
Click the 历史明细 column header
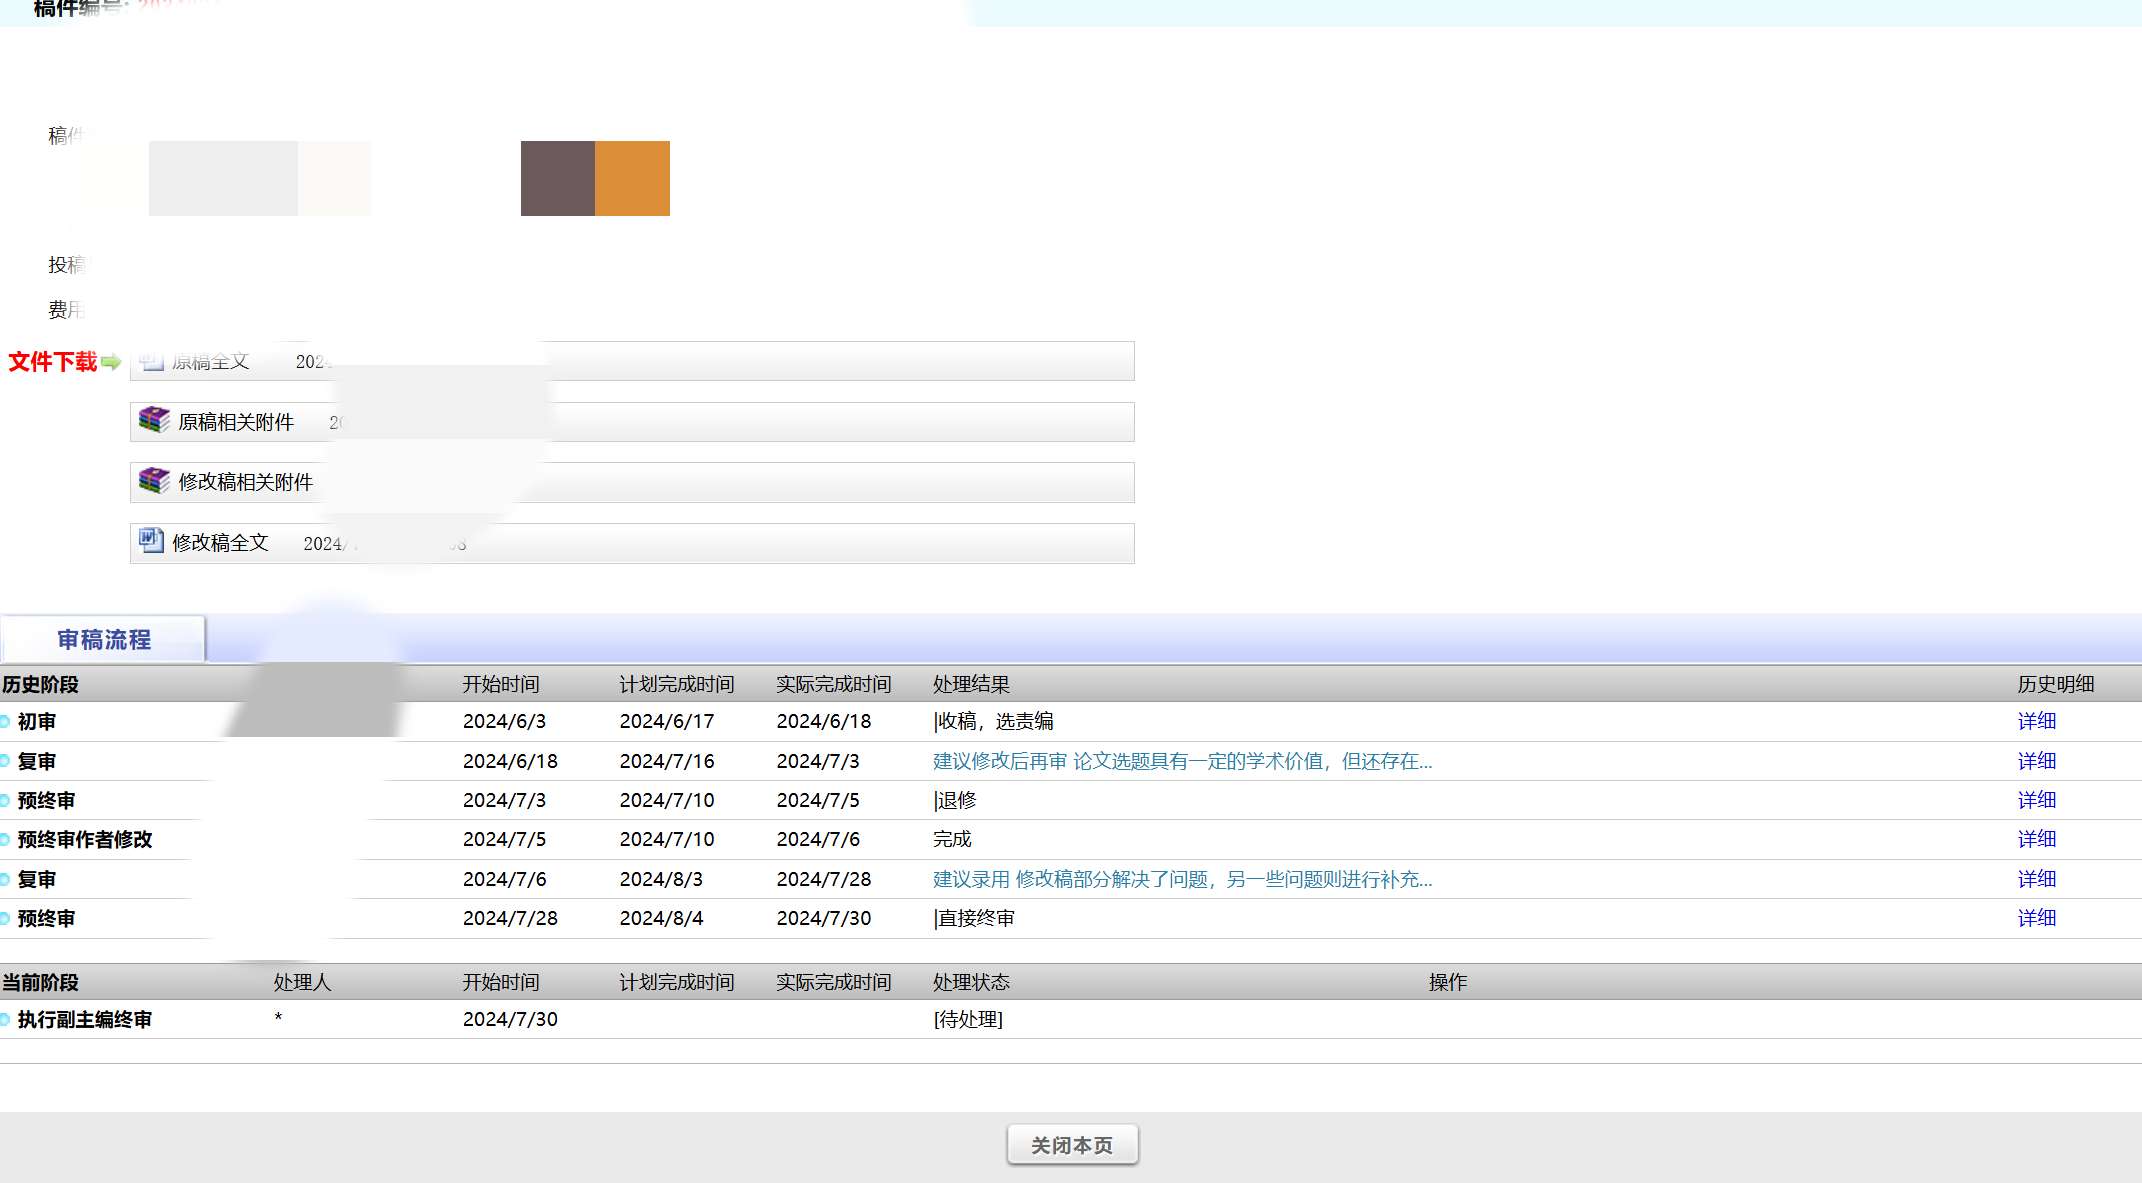2055,684
